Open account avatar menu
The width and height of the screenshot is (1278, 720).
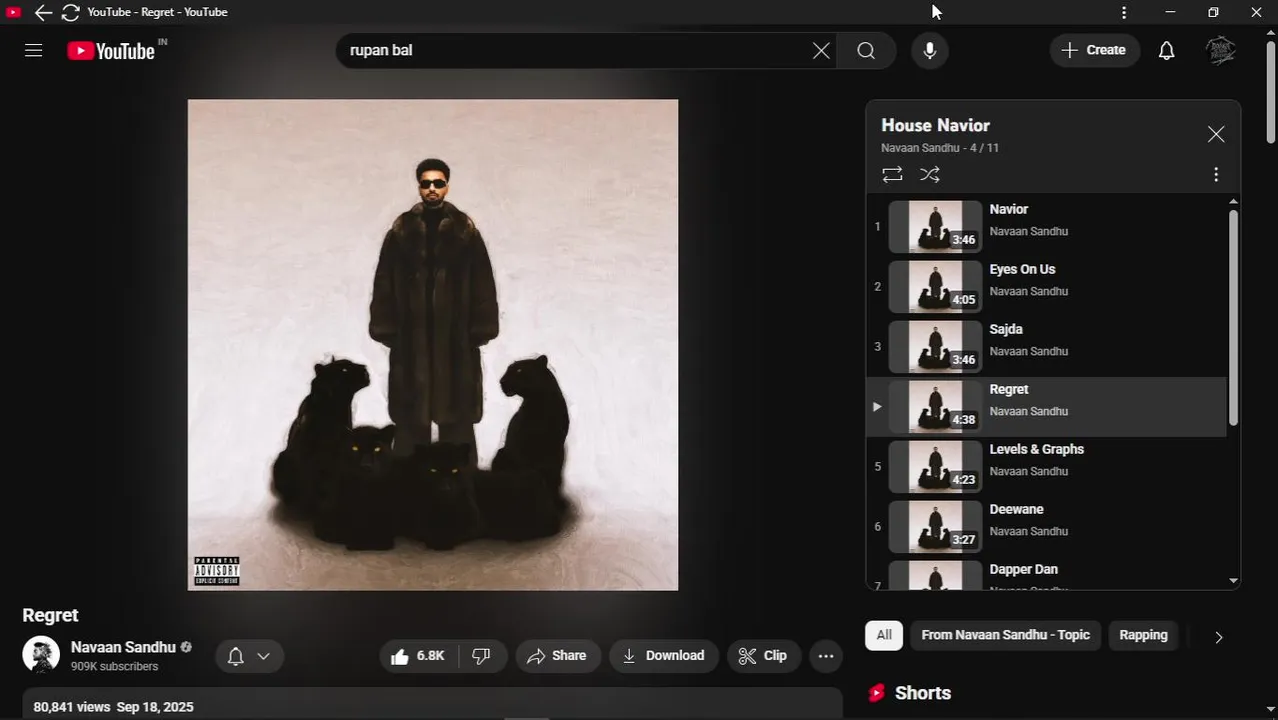coord(1221,50)
